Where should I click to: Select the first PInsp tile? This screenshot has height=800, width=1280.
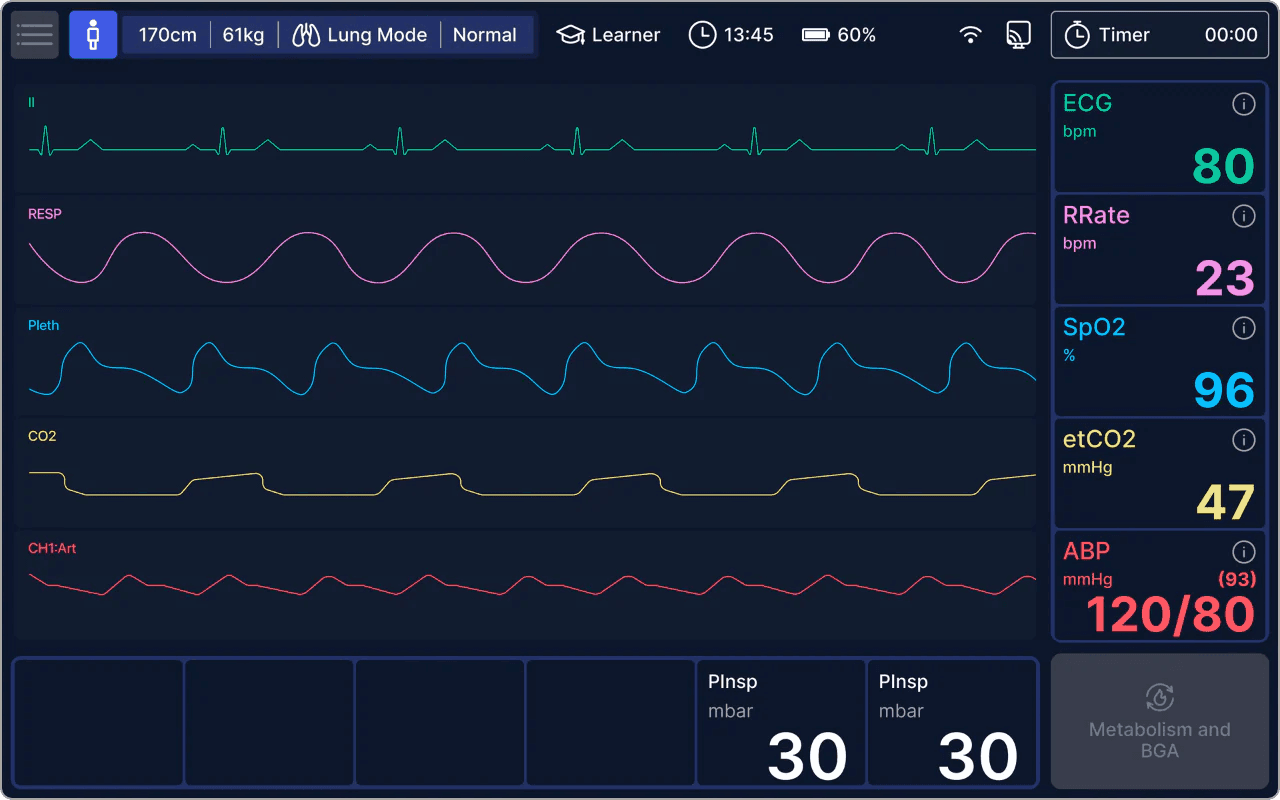tap(780, 722)
